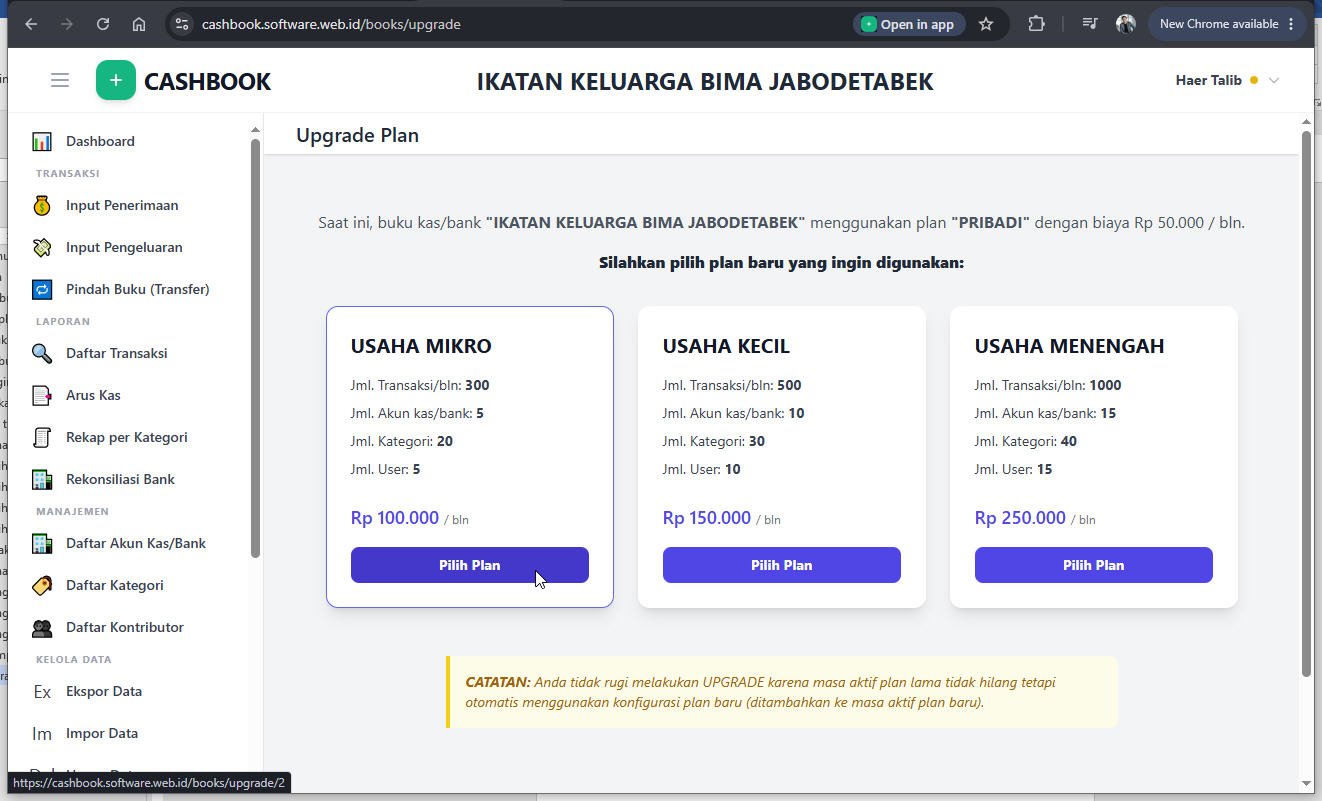Click the Daftar Kontributor people icon
Viewport: 1322px width, 801px height.
42,627
